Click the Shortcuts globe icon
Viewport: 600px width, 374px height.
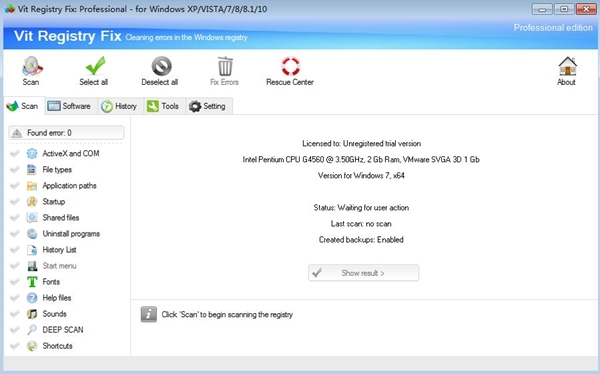click(x=32, y=346)
